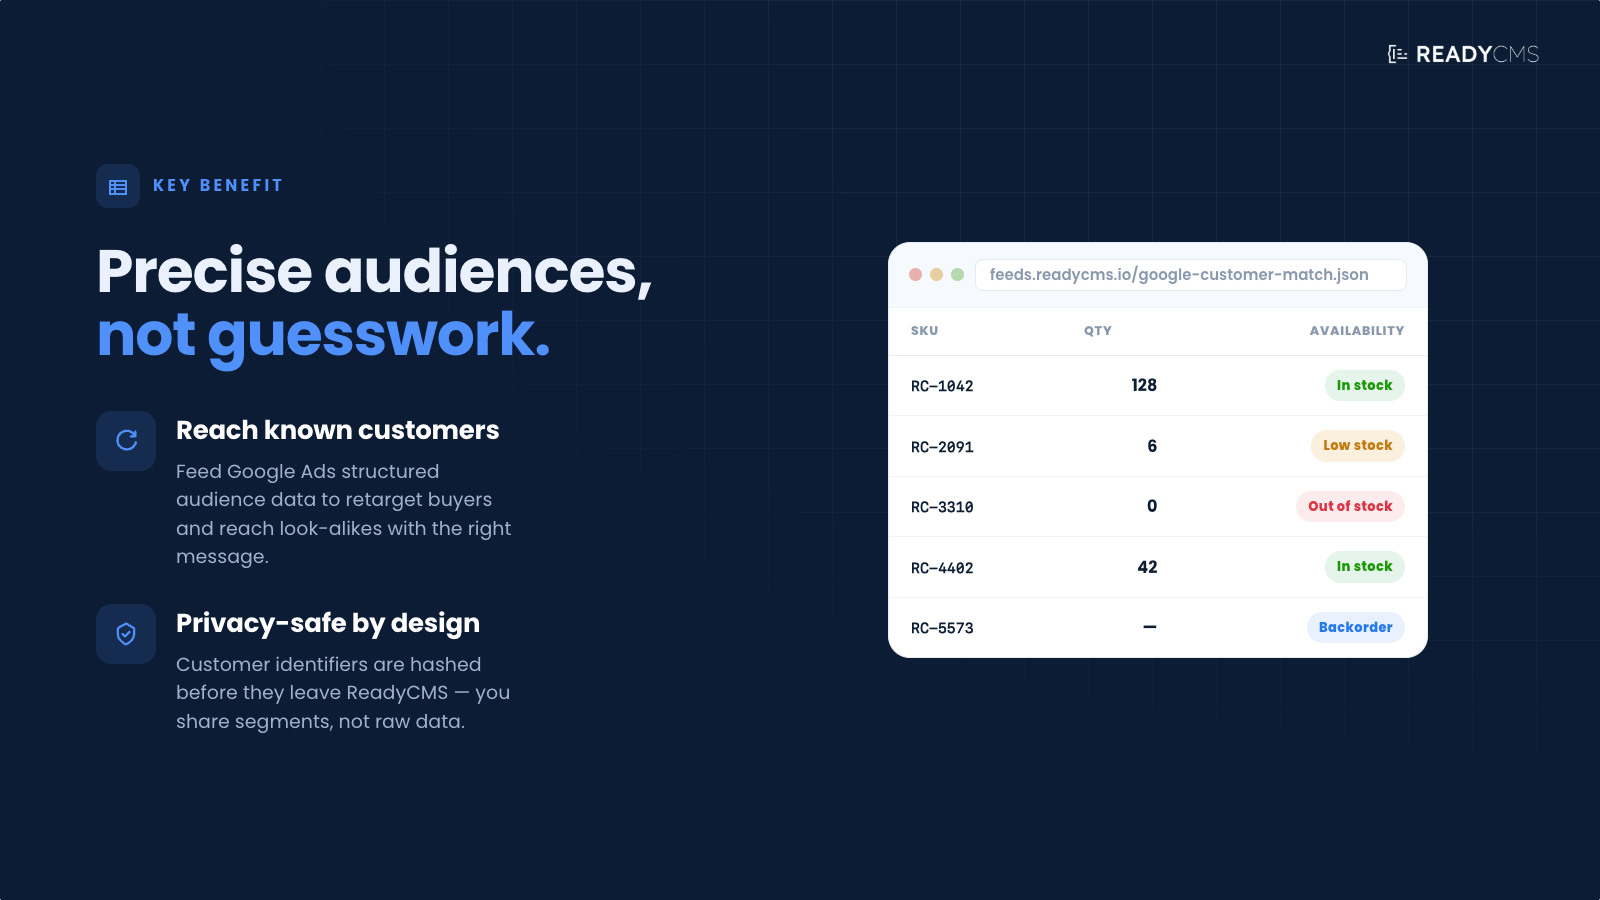Viewport: 1600px width, 900px height.
Task: Click the feeds.readycms.io address bar
Action: coord(1190,275)
